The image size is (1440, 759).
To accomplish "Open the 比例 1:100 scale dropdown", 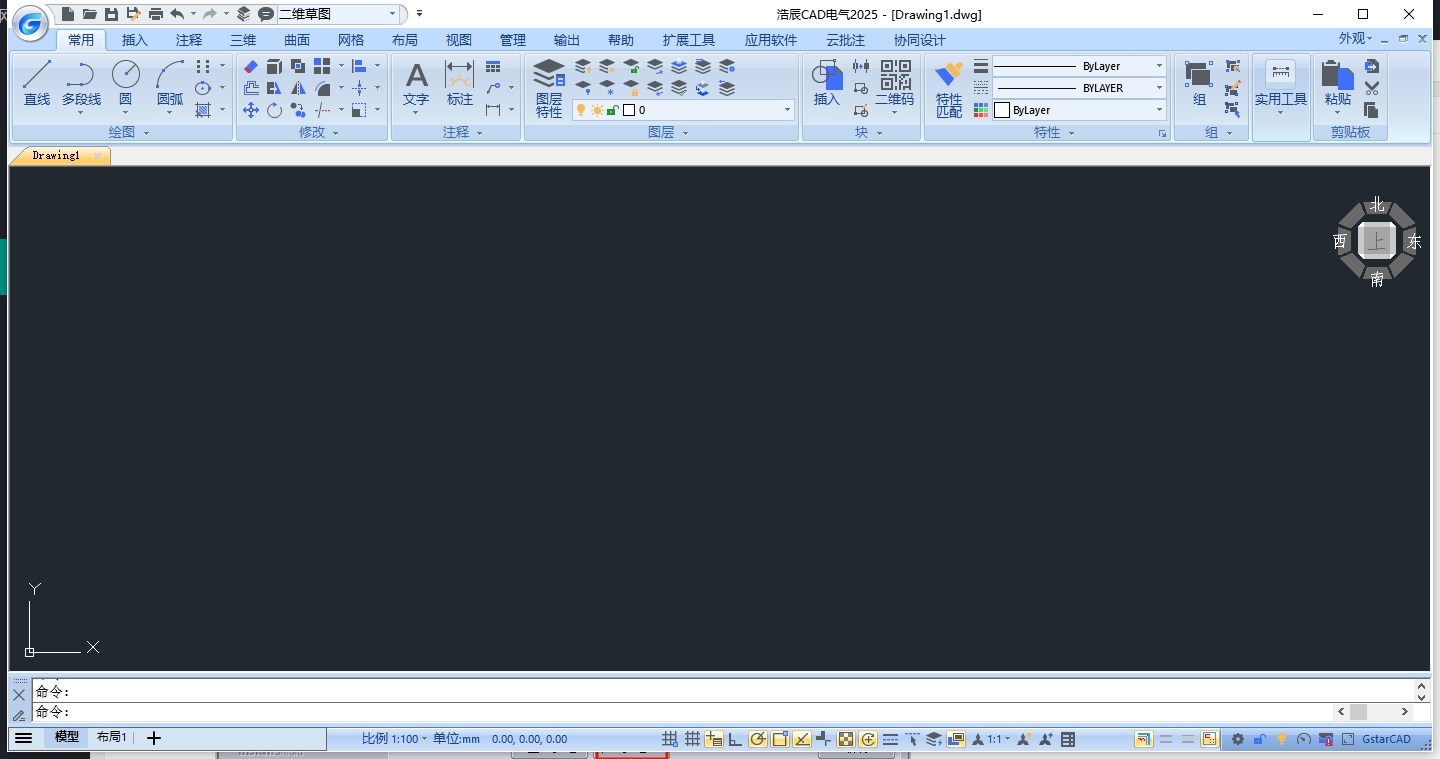I will 394,739.
